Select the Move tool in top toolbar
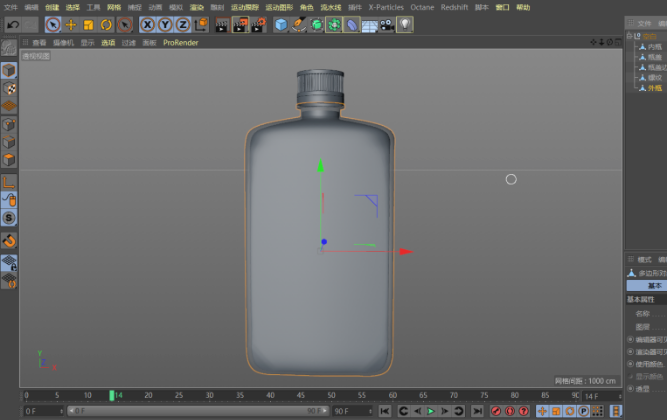667x420 pixels. coord(70,24)
